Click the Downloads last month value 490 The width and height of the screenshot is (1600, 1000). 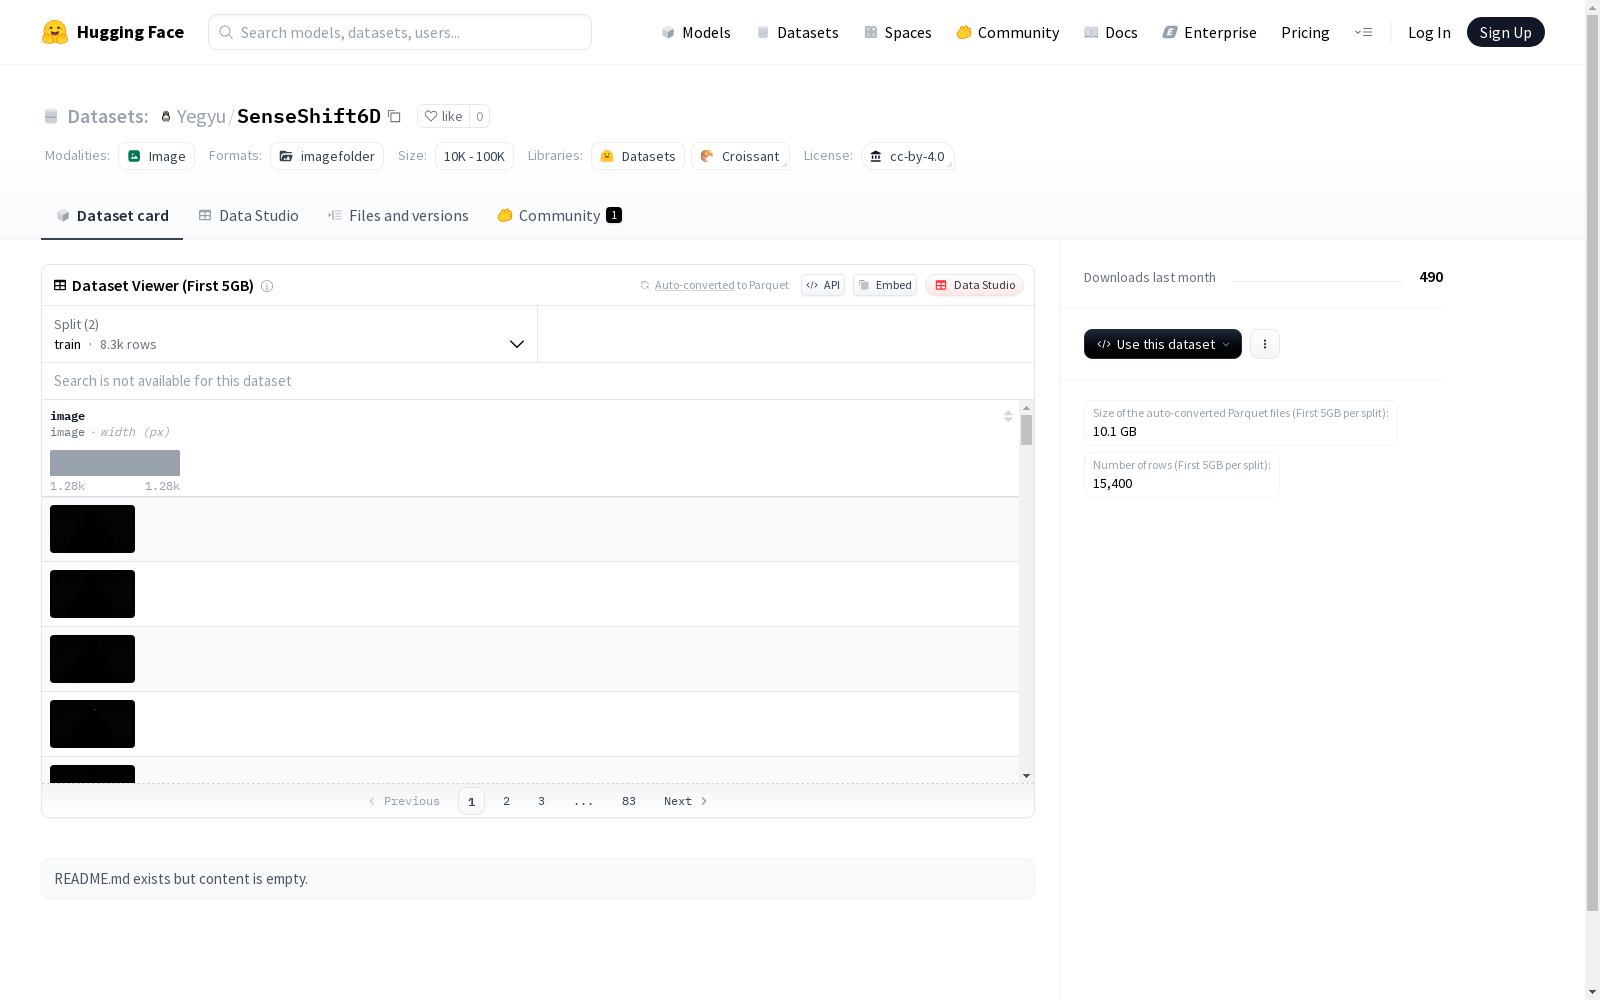coord(1431,277)
